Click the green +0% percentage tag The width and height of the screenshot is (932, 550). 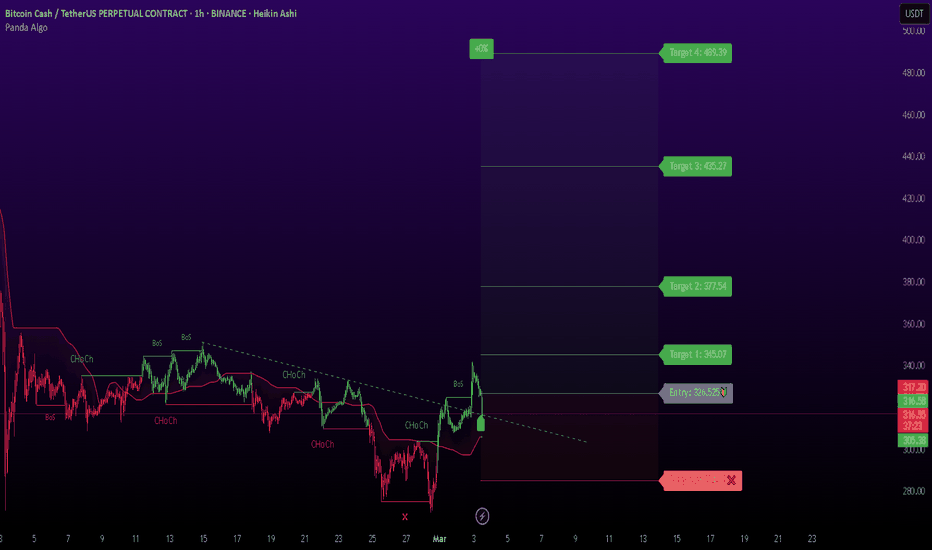tap(481, 49)
